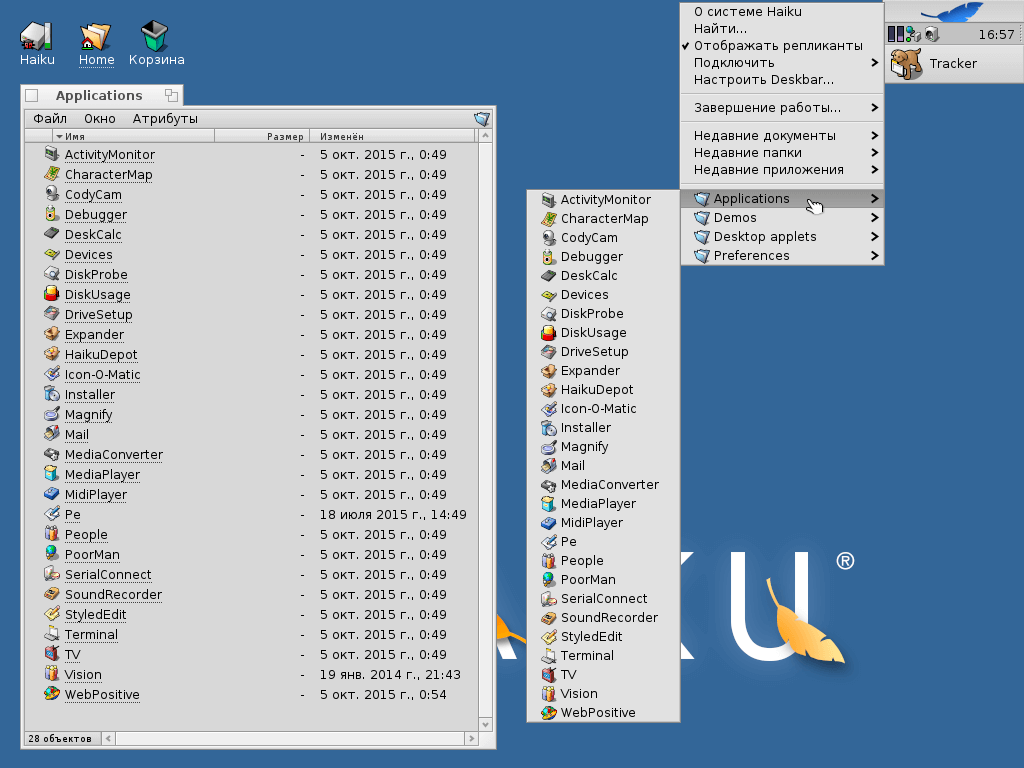Launch Mail entry in Deskbar submenu
The height and width of the screenshot is (768, 1024).
[x=603, y=466]
